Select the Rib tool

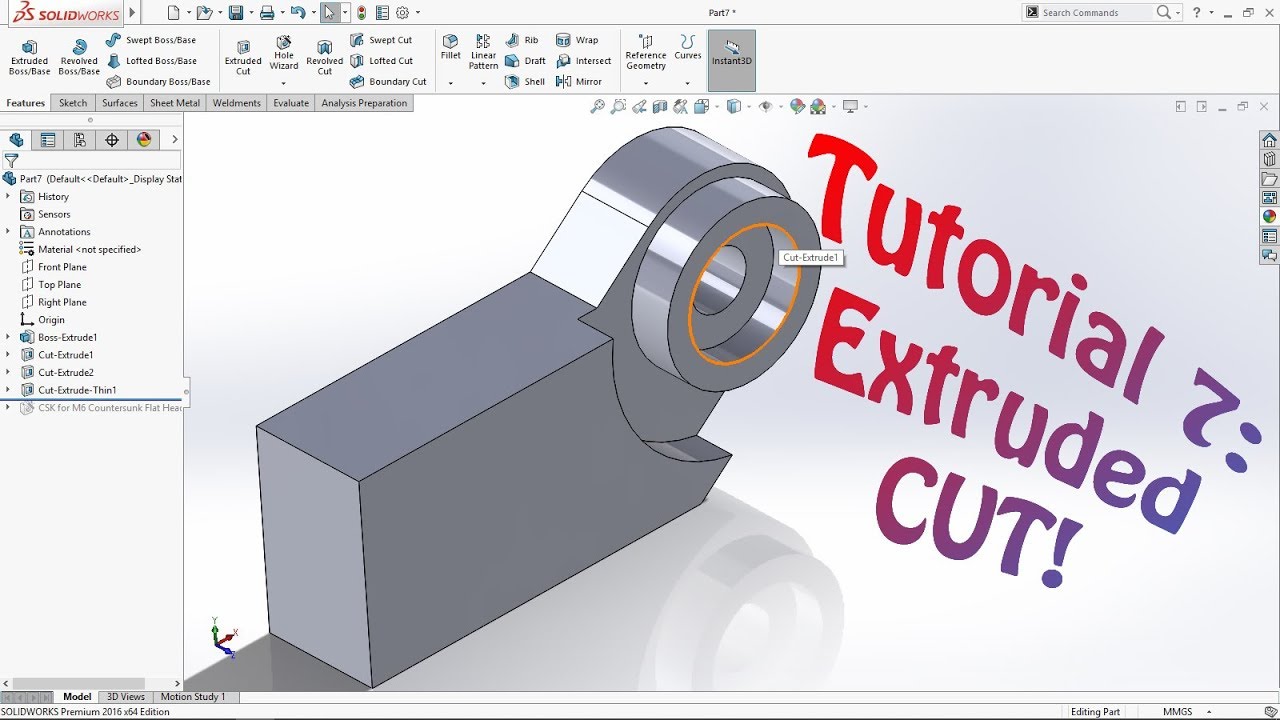coord(522,40)
